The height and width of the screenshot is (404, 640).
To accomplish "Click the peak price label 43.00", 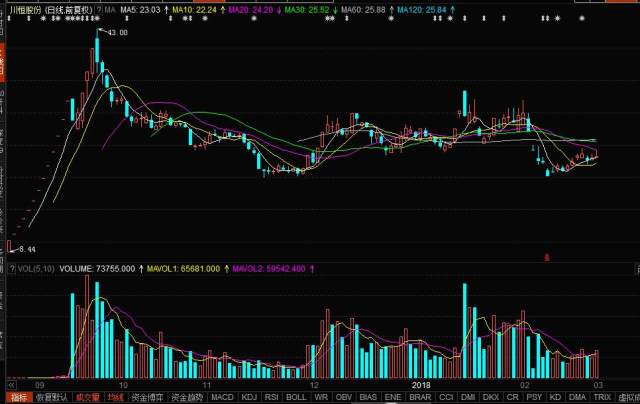I will [x=118, y=33].
